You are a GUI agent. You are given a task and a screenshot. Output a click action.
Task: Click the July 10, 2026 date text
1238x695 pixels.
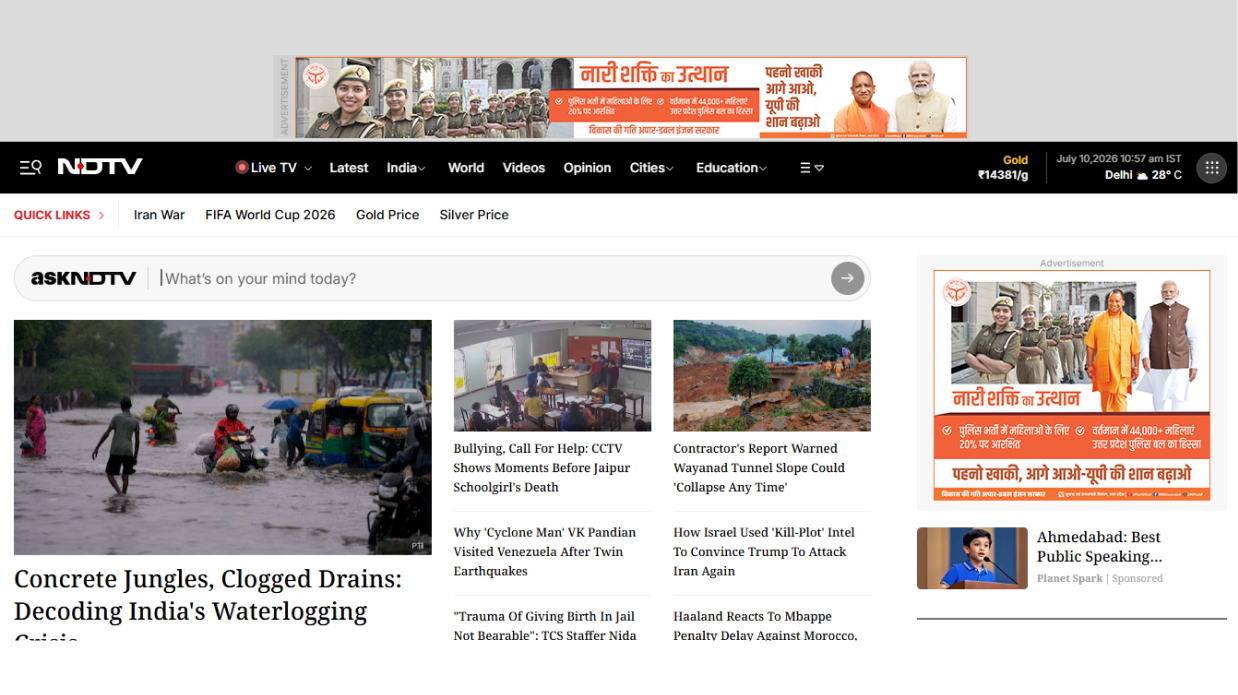[1119, 159]
